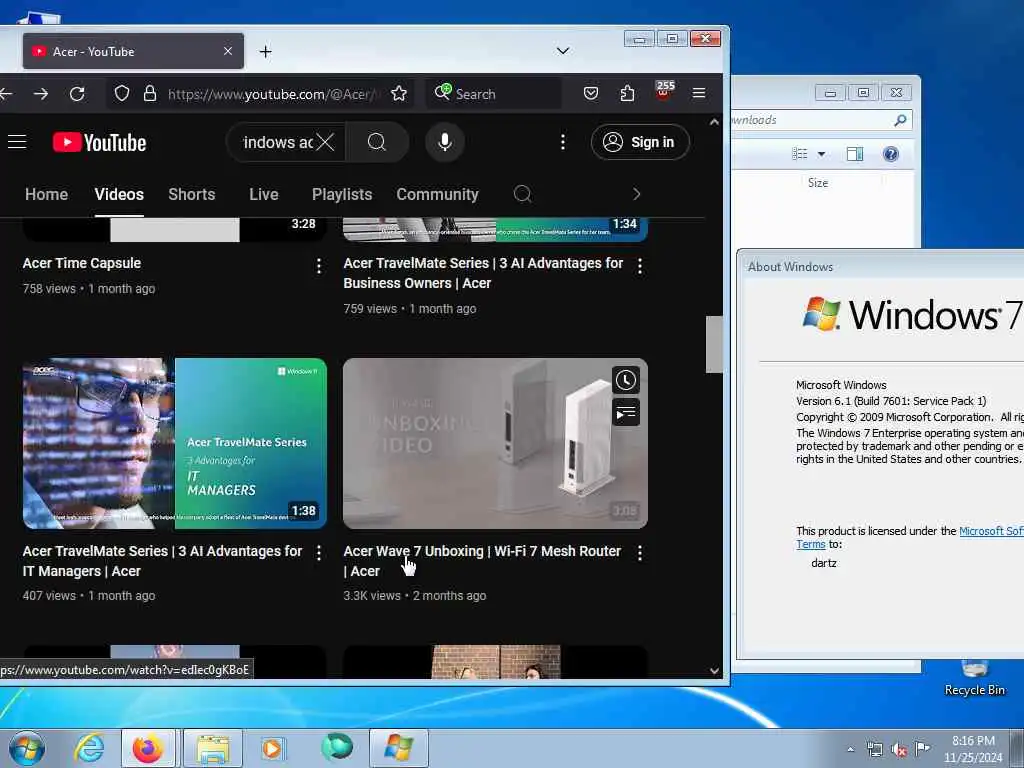Toggle preview pane in Explorer window
The height and width of the screenshot is (768, 1024).
[x=855, y=154]
